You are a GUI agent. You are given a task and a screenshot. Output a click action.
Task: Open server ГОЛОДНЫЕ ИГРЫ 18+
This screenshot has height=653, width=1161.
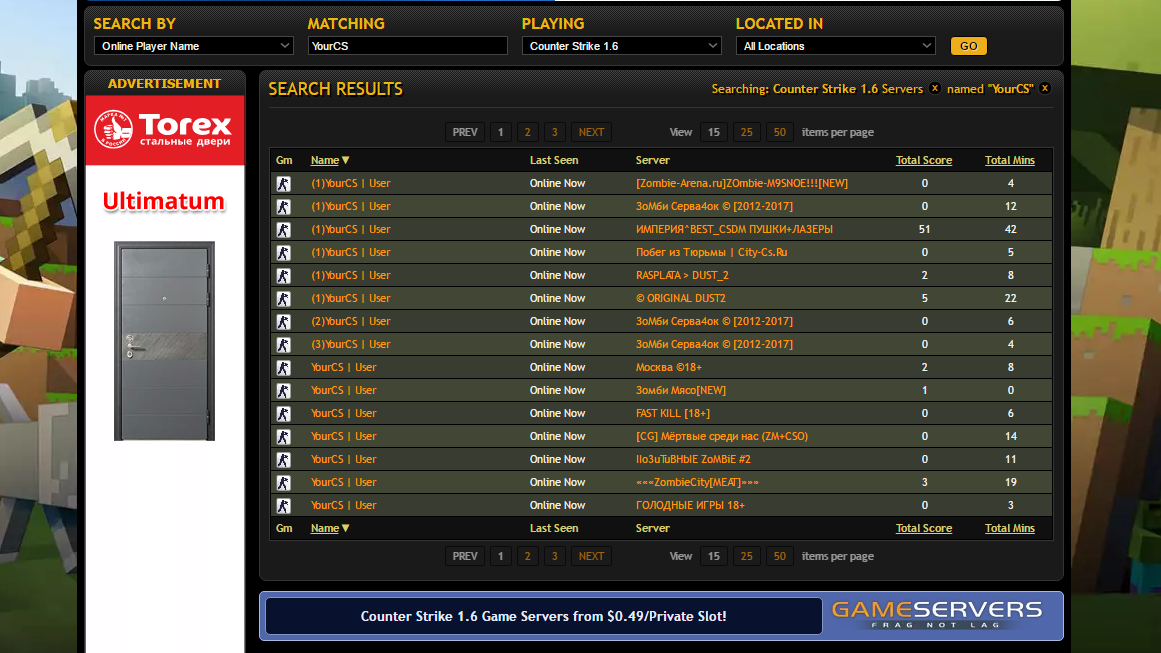tap(690, 505)
